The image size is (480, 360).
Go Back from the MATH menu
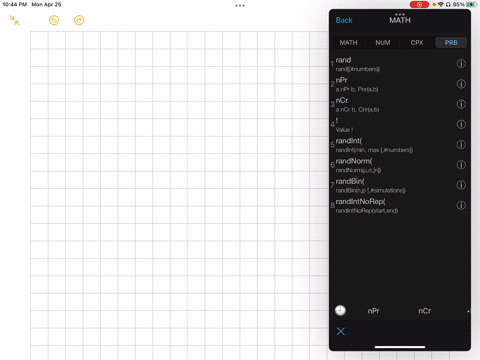coord(344,20)
